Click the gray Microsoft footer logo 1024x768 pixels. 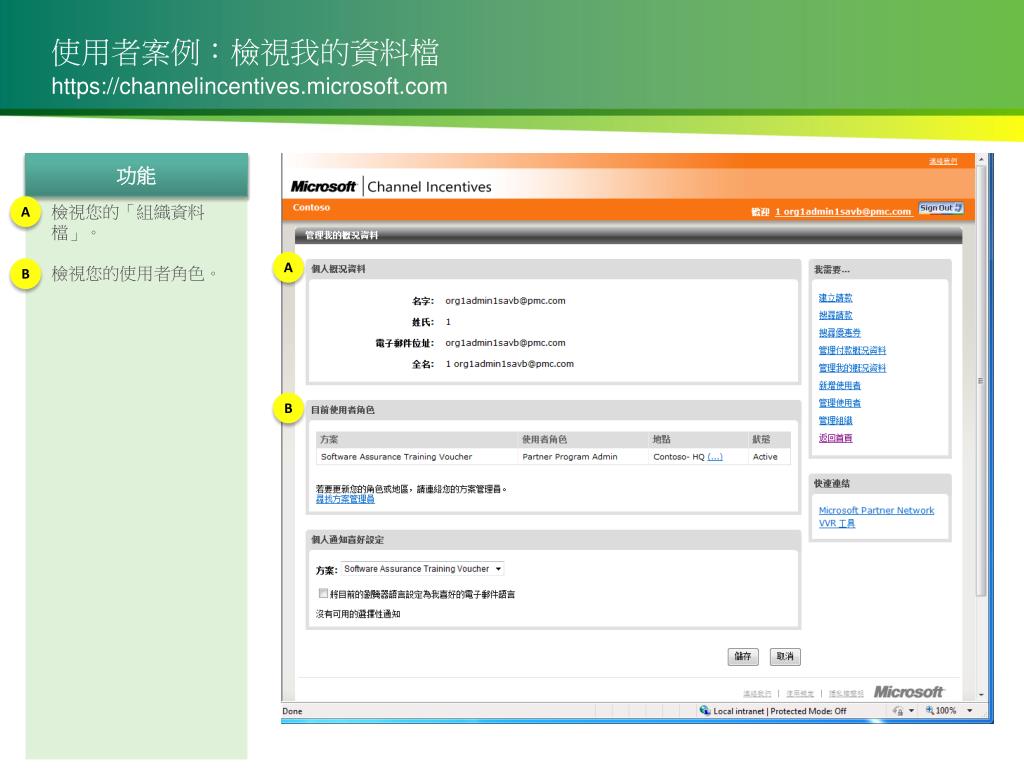[x=908, y=692]
